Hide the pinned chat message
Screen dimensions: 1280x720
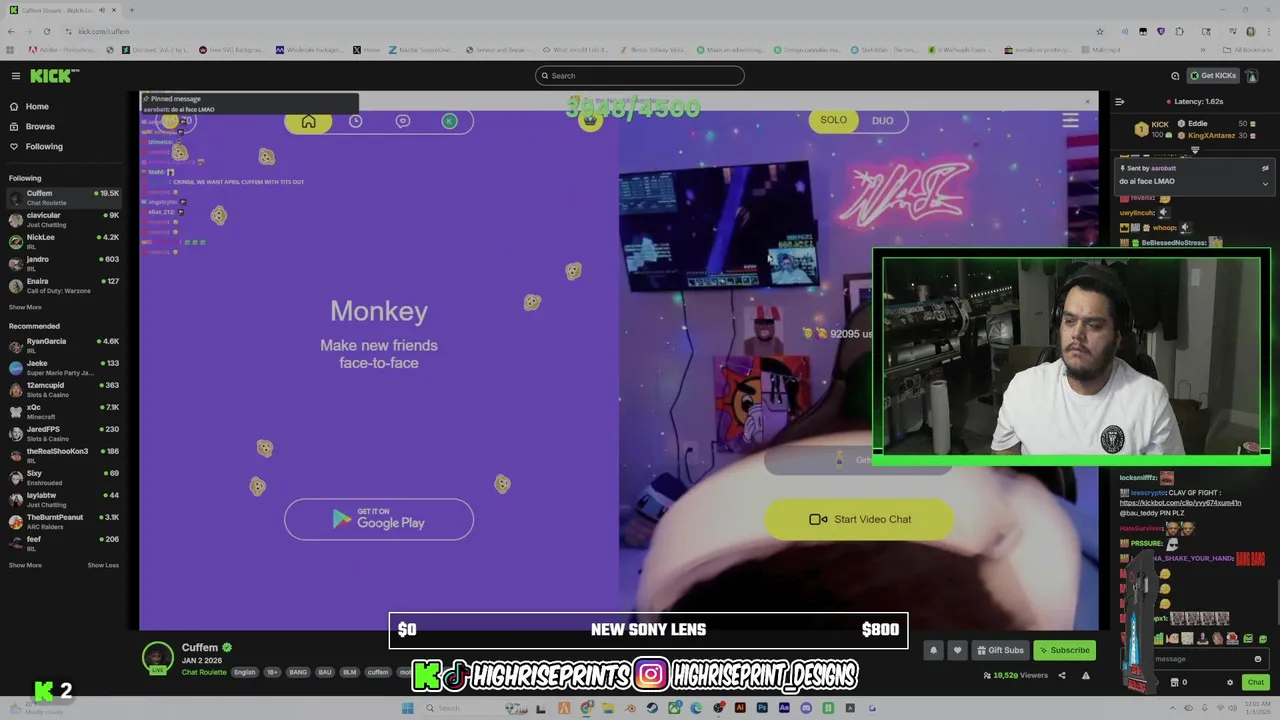1265,168
